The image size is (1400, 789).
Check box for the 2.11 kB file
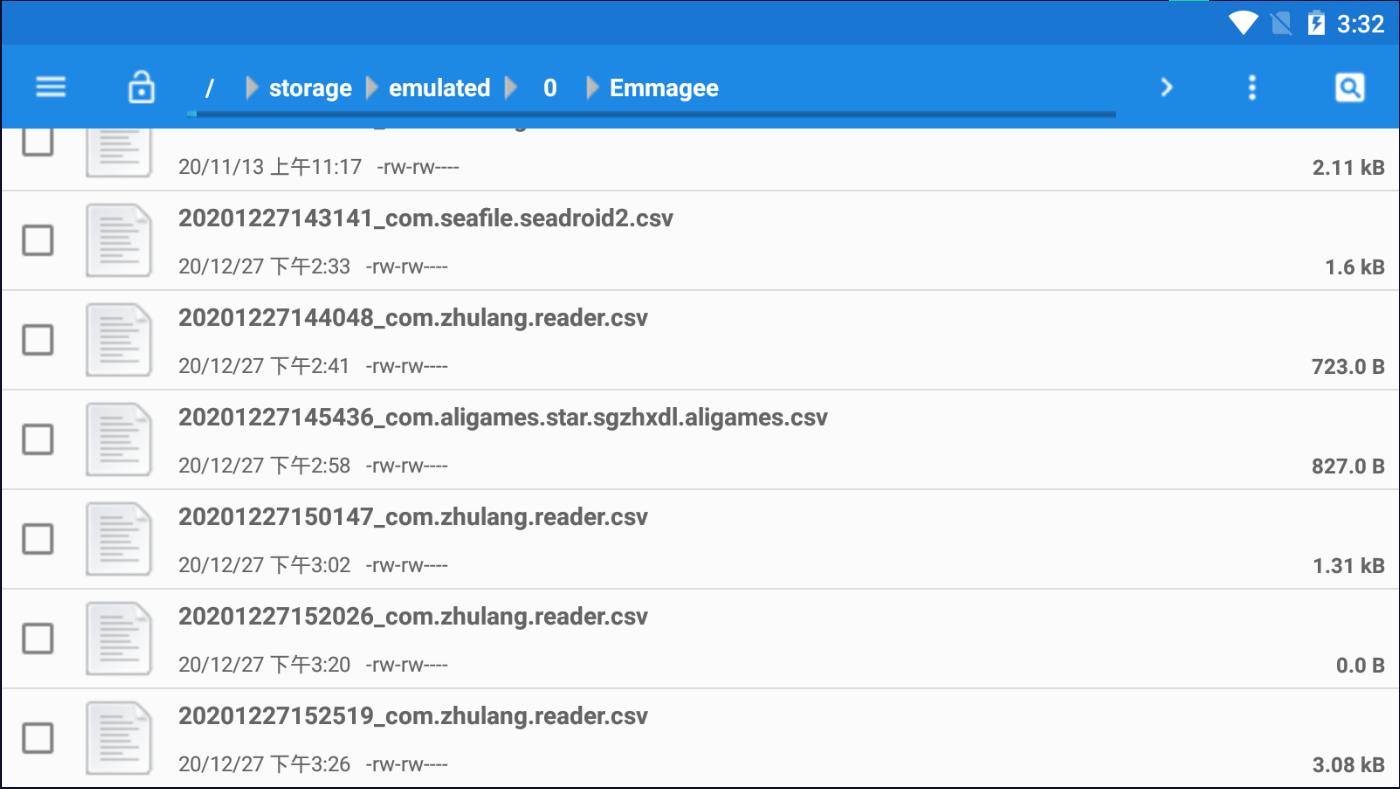[38, 143]
